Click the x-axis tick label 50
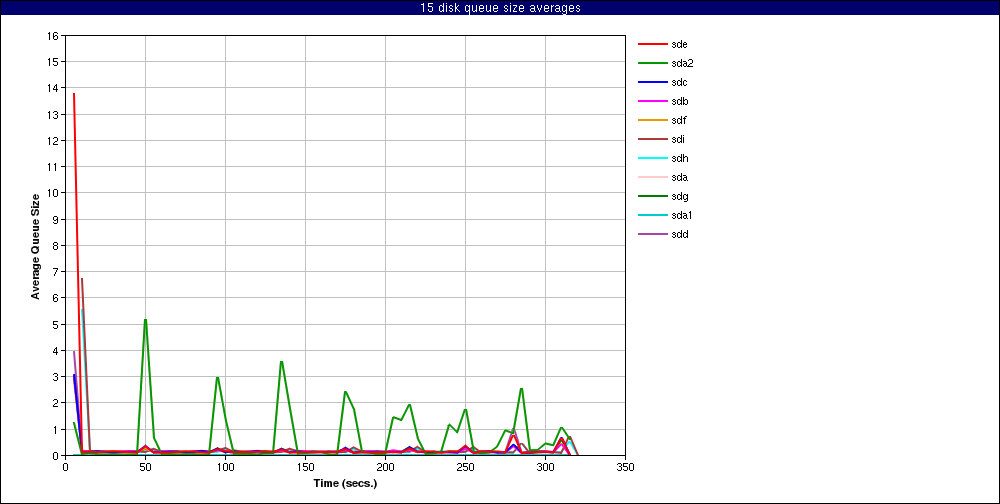 point(145,467)
